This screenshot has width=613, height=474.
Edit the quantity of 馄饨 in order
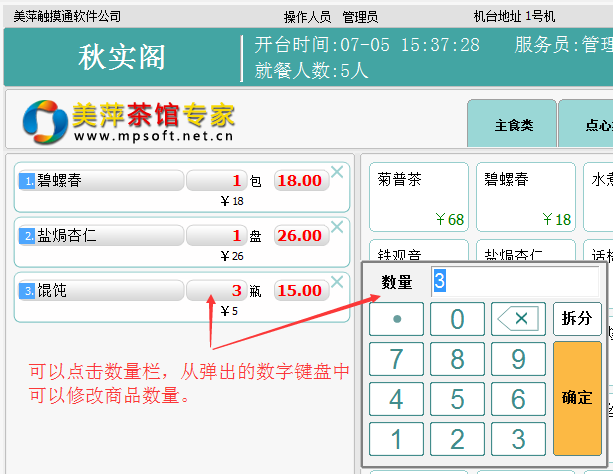click(217, 291)
